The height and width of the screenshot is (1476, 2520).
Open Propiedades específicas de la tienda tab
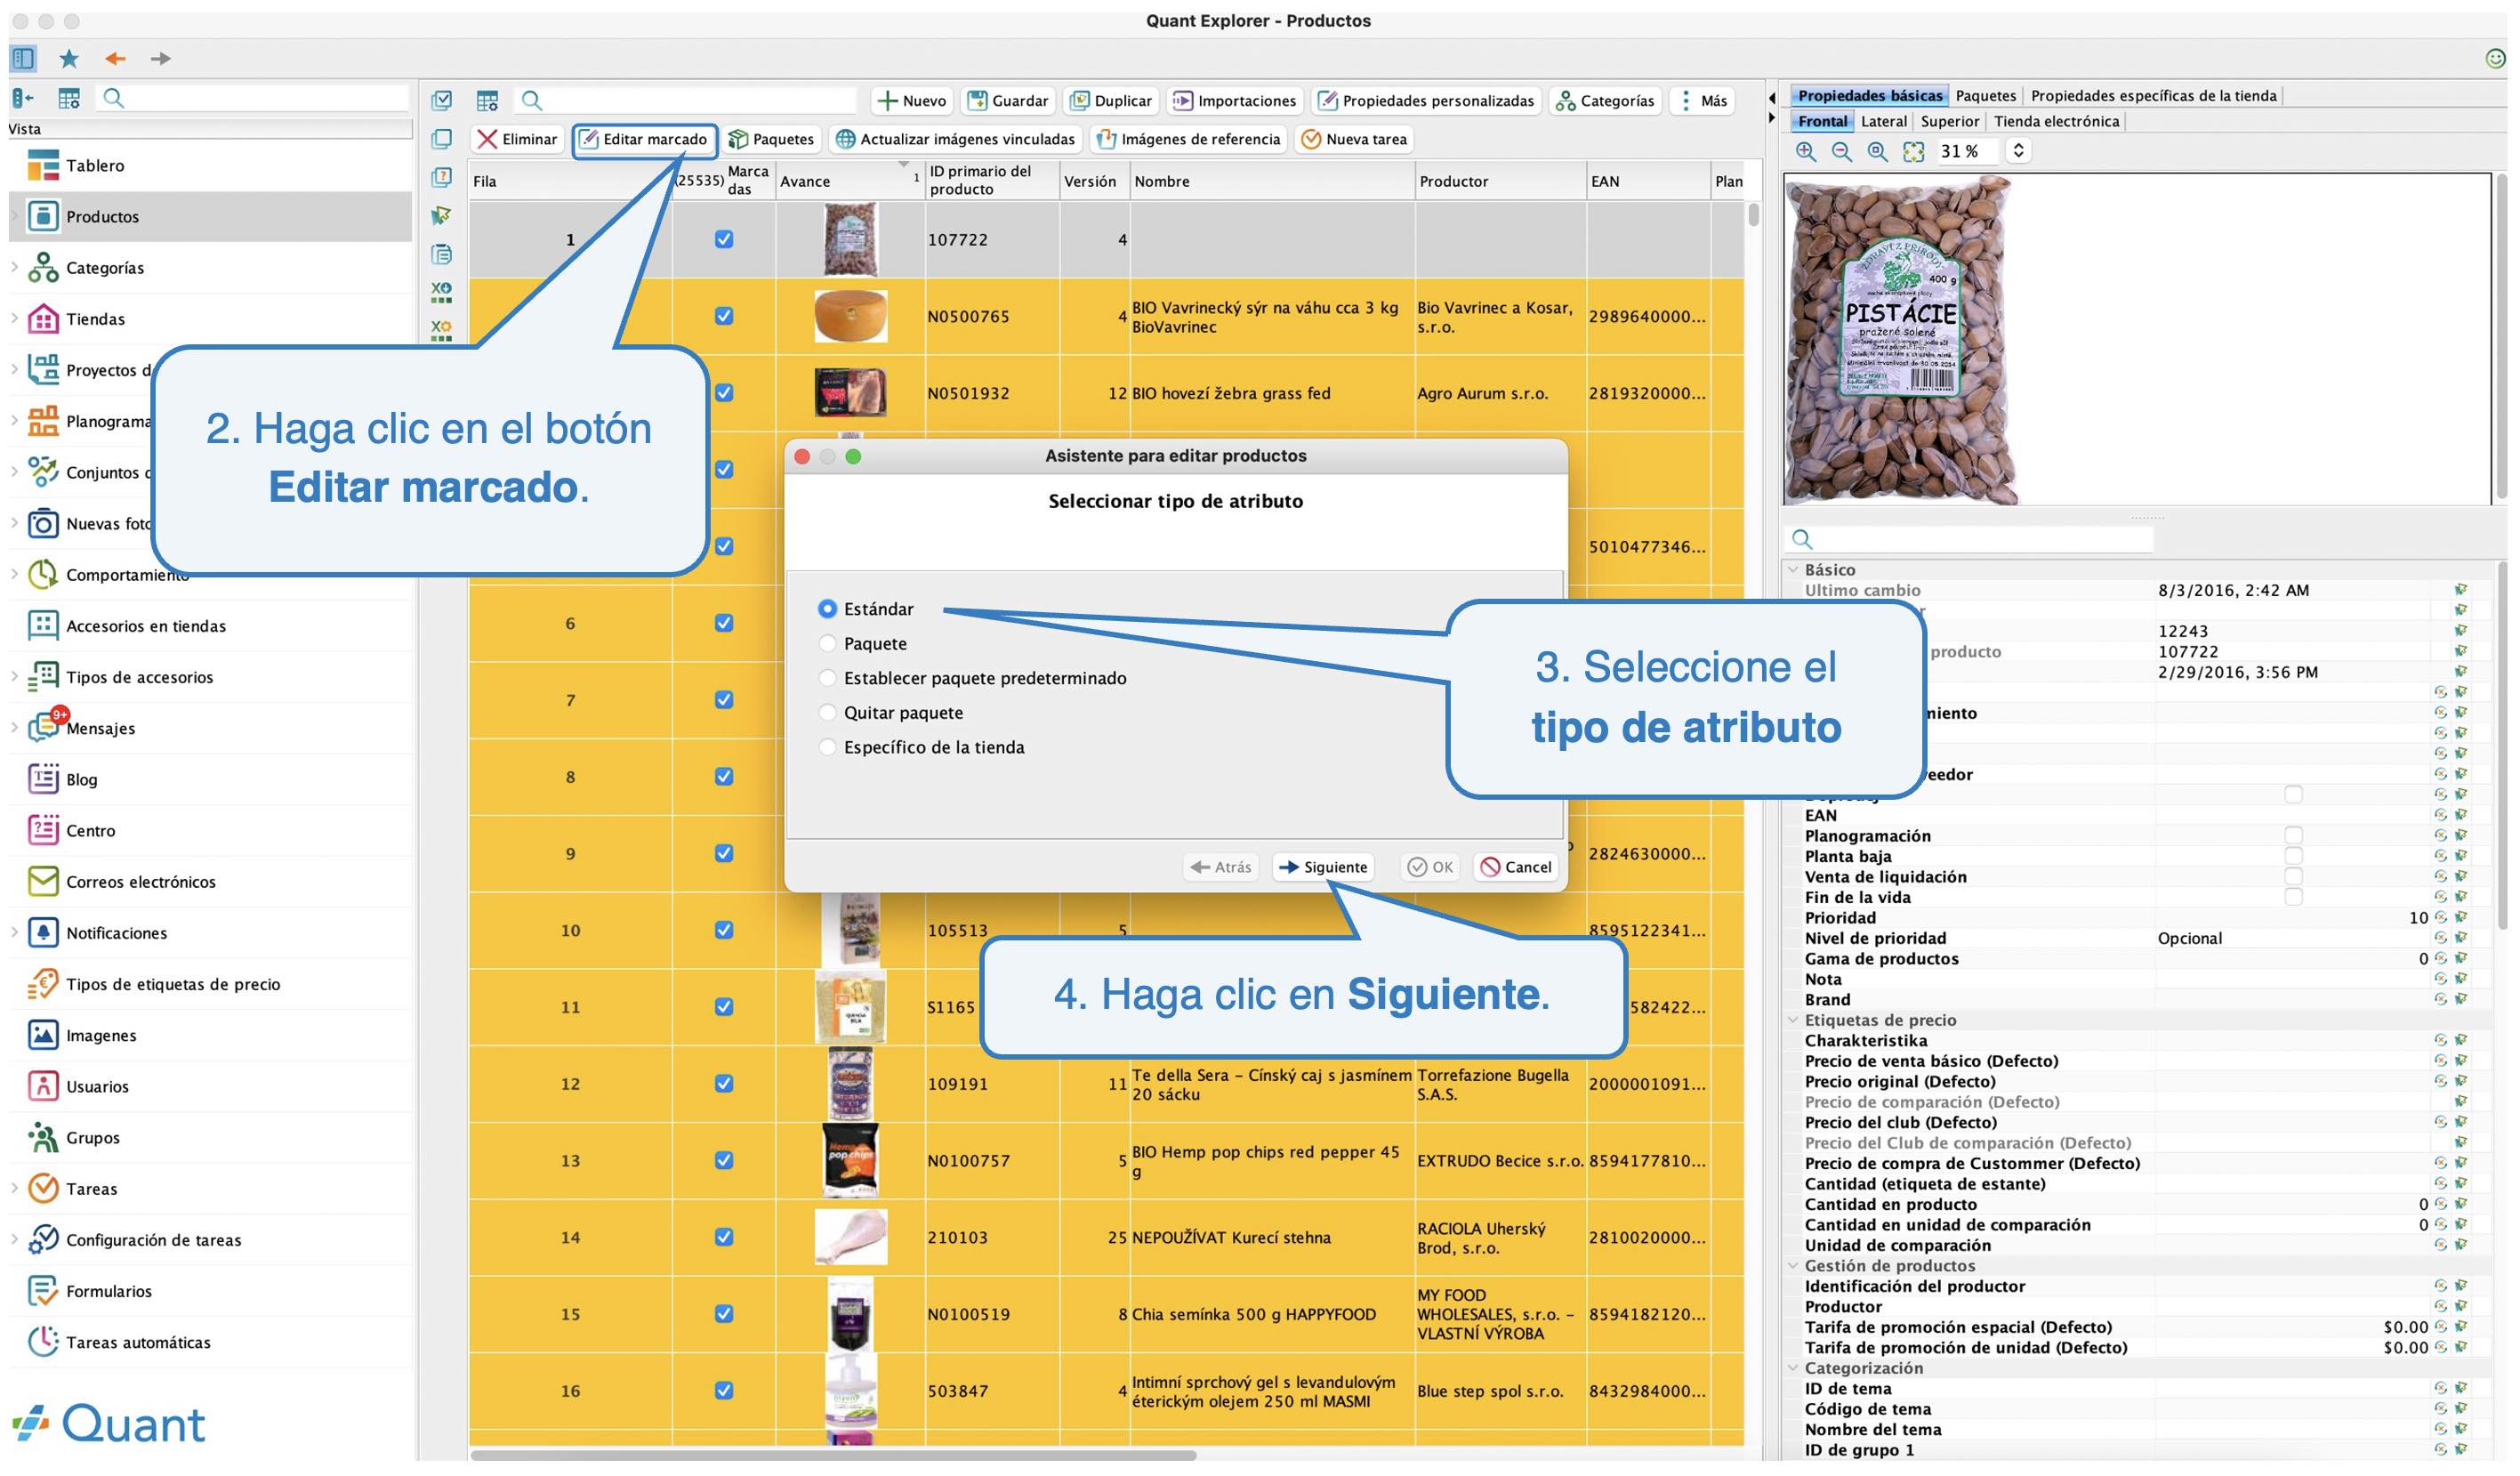point(2154,96)
